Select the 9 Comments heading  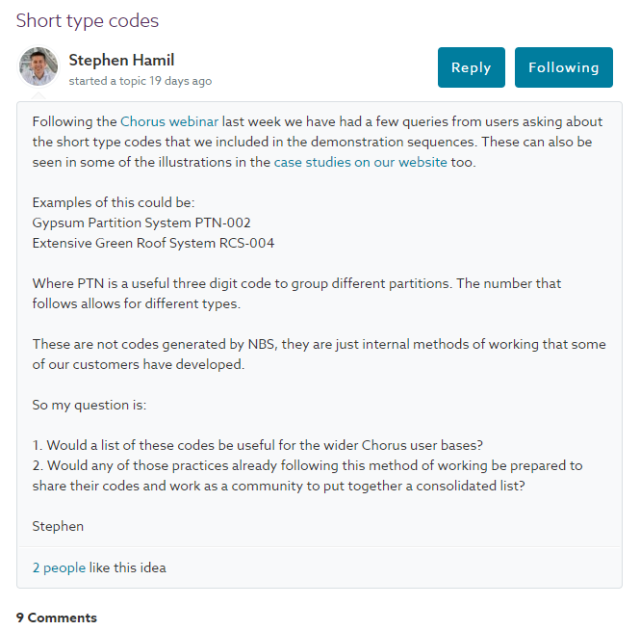point(56,617)
